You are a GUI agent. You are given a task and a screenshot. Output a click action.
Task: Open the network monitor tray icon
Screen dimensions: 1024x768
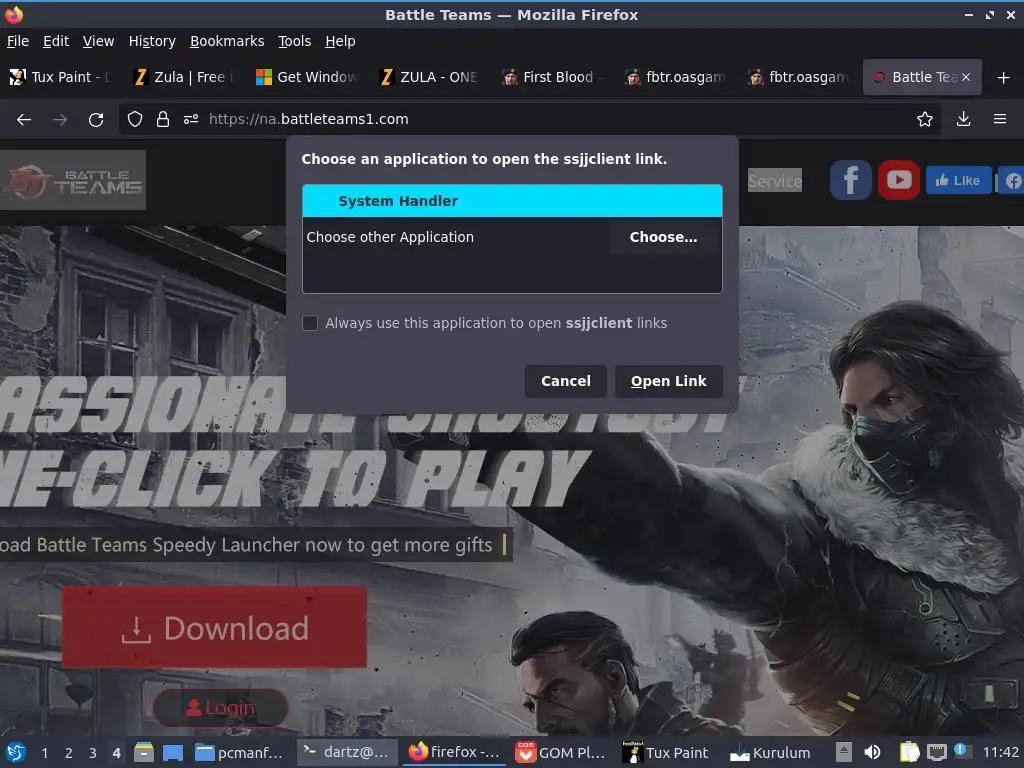point(936,752)
